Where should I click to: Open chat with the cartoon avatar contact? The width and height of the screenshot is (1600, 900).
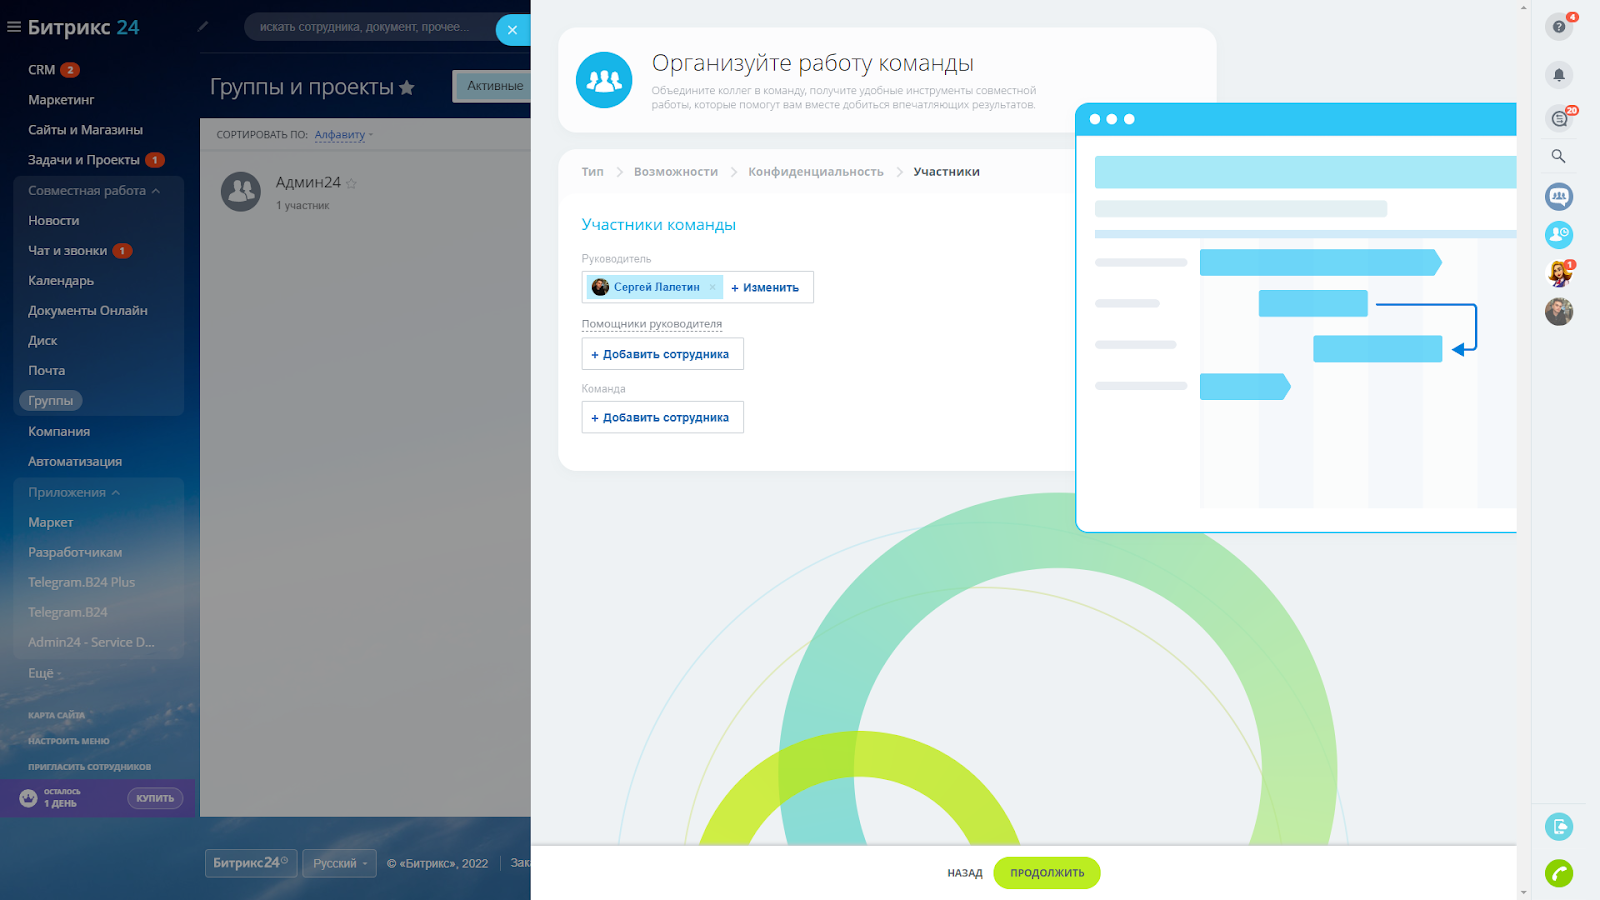[1559, 273]
